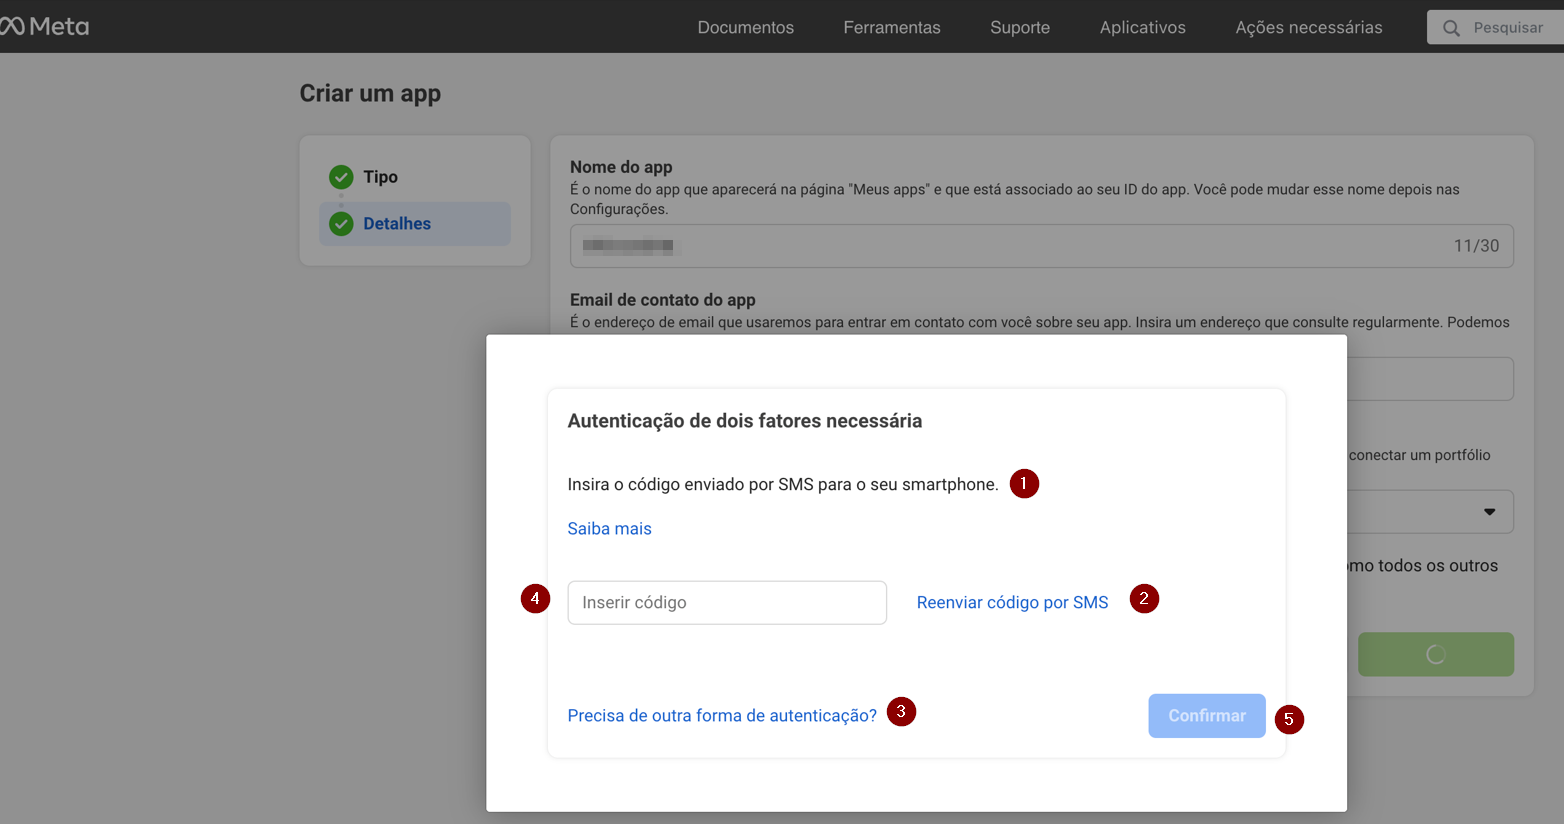Go to Suporte in the top bar

[x=1019, y=28]
